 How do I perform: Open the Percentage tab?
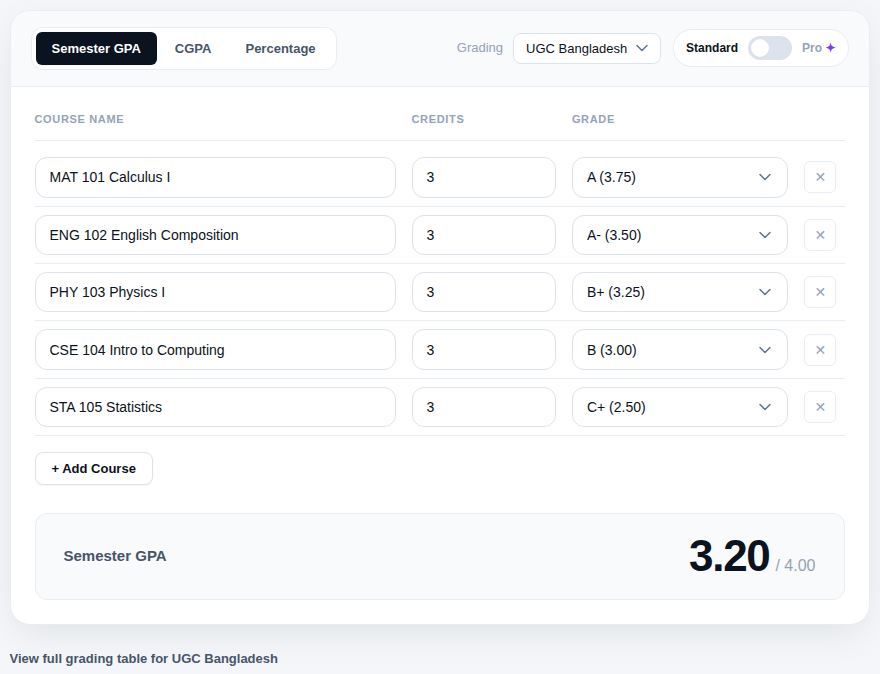280,49
